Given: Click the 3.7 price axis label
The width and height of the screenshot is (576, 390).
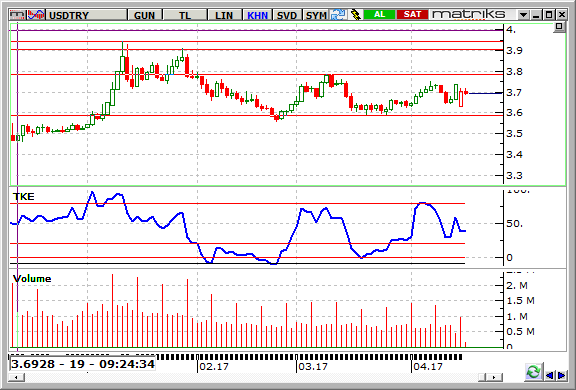Looking at the screenshot, I should [x=514, y=93].
